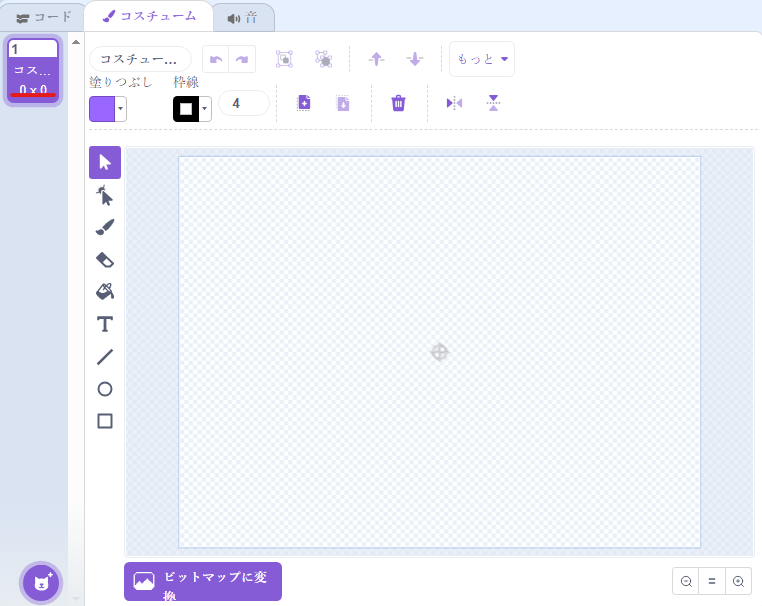
Task: Select the Line tool
Action: point(105,357)
